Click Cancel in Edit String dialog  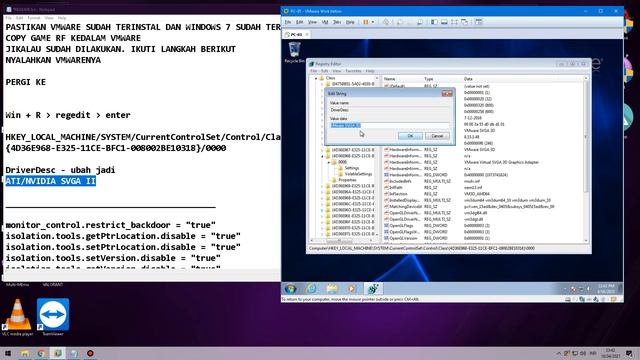tap(437, 136)
